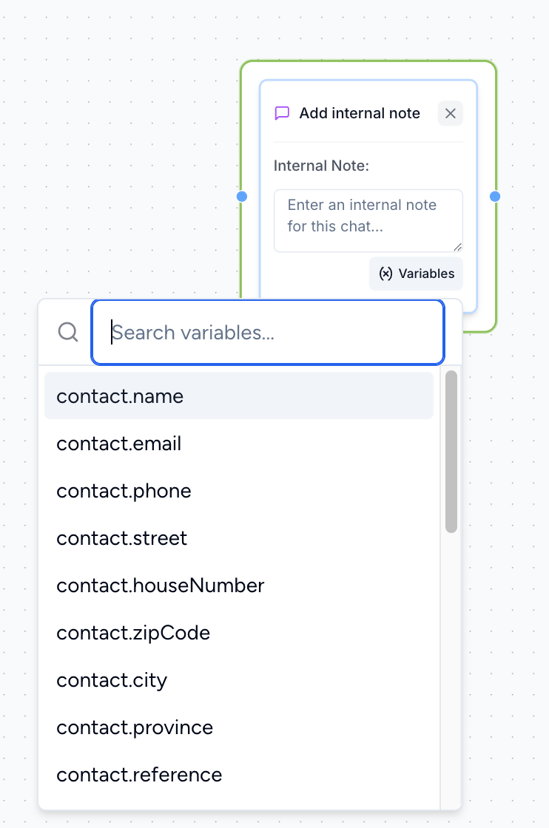Click the variables list scrollbar thumb
This screenshot has width=549, height=828.
point(451,452)
